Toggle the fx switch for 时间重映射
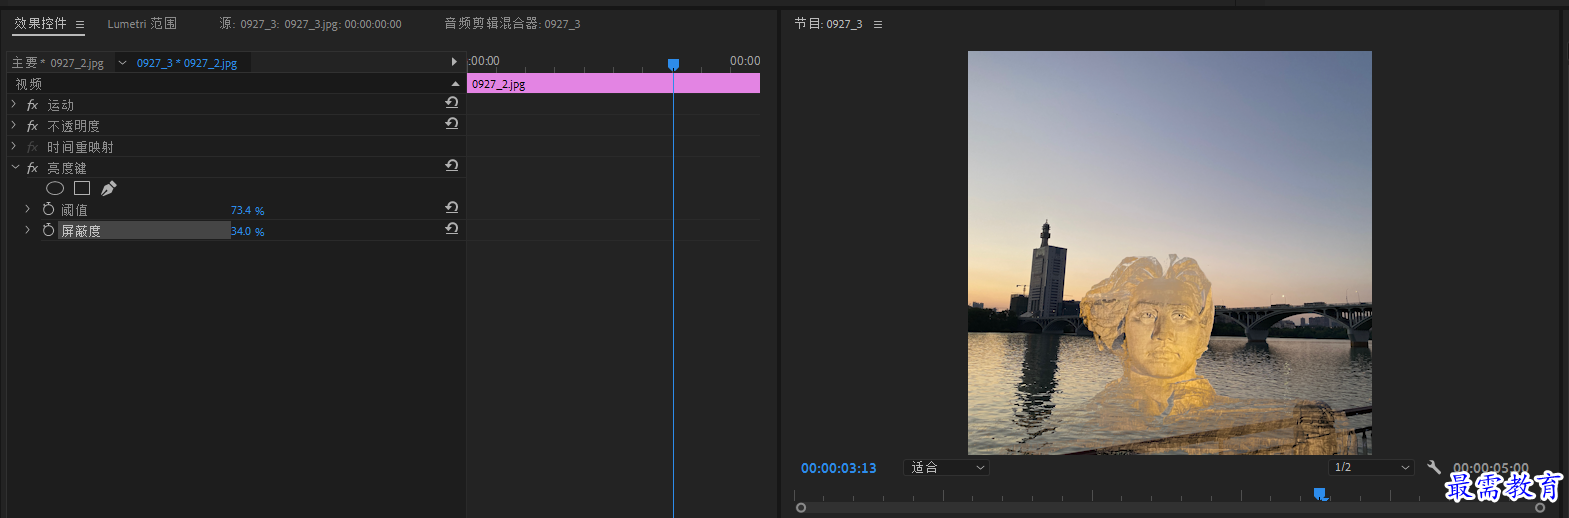Image resolution: width=1569 pixels, height=518 pixels. 32,147
